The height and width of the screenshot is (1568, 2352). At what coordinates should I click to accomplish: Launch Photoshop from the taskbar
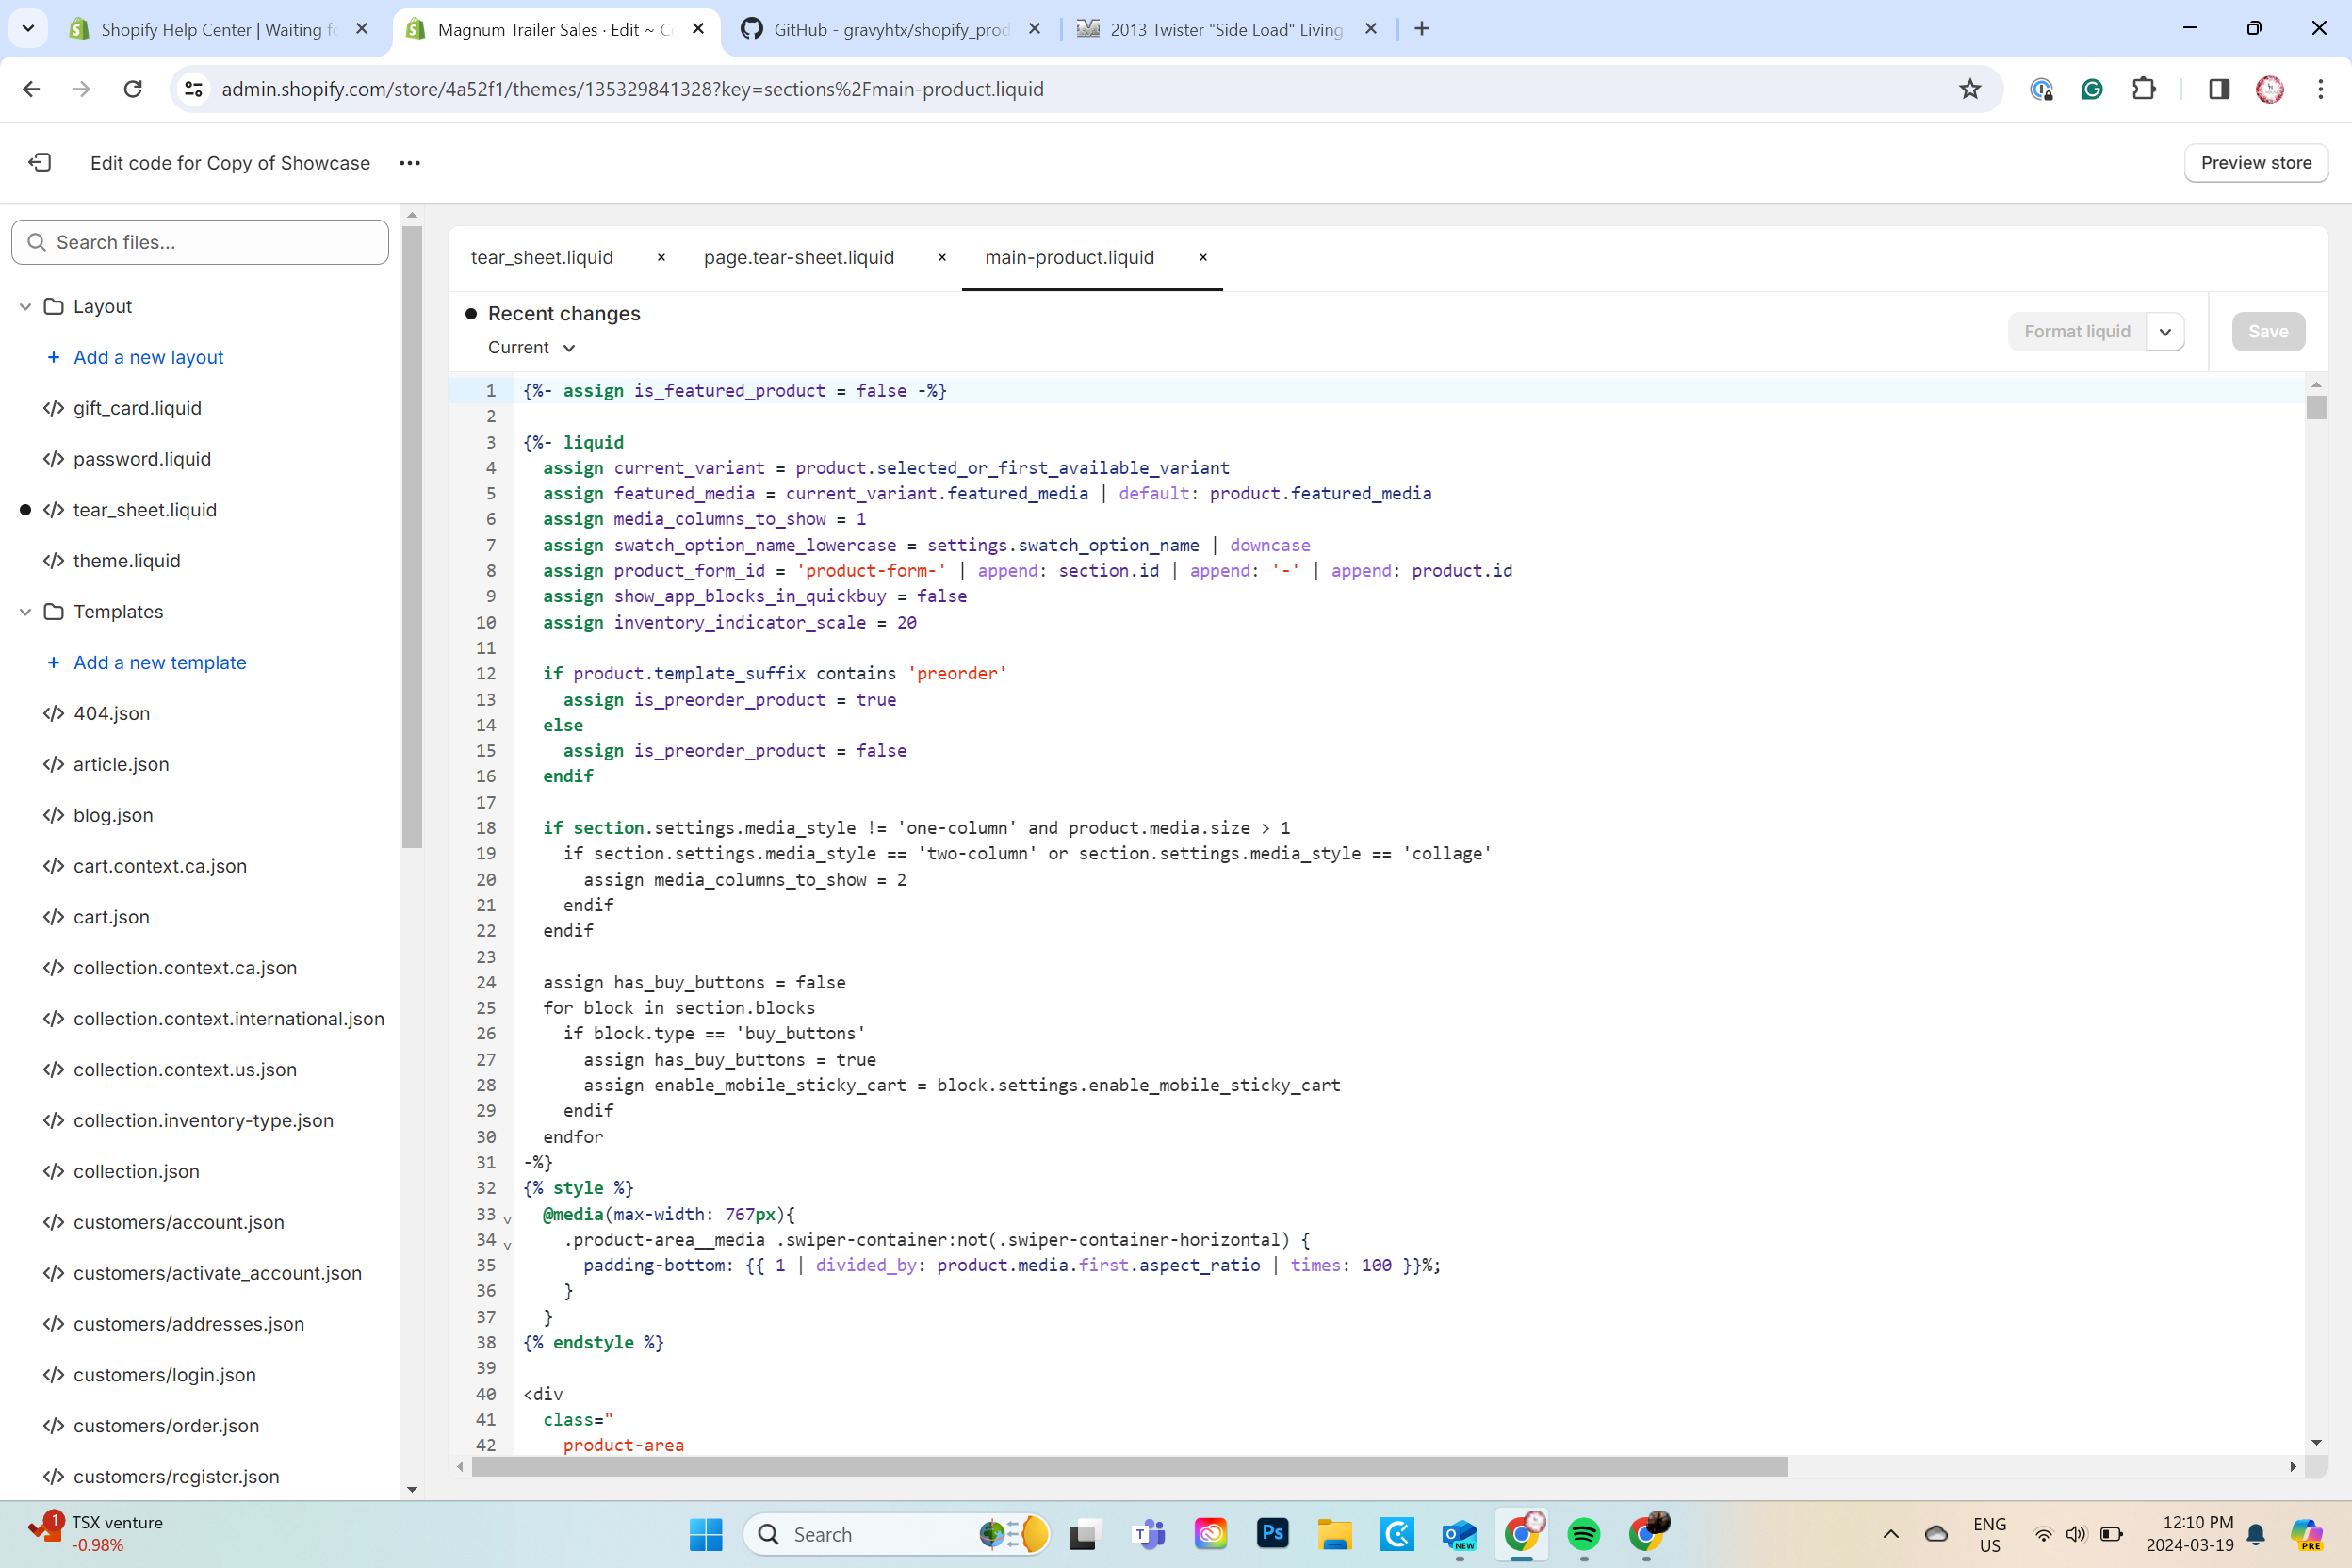click(1272, 1533)
